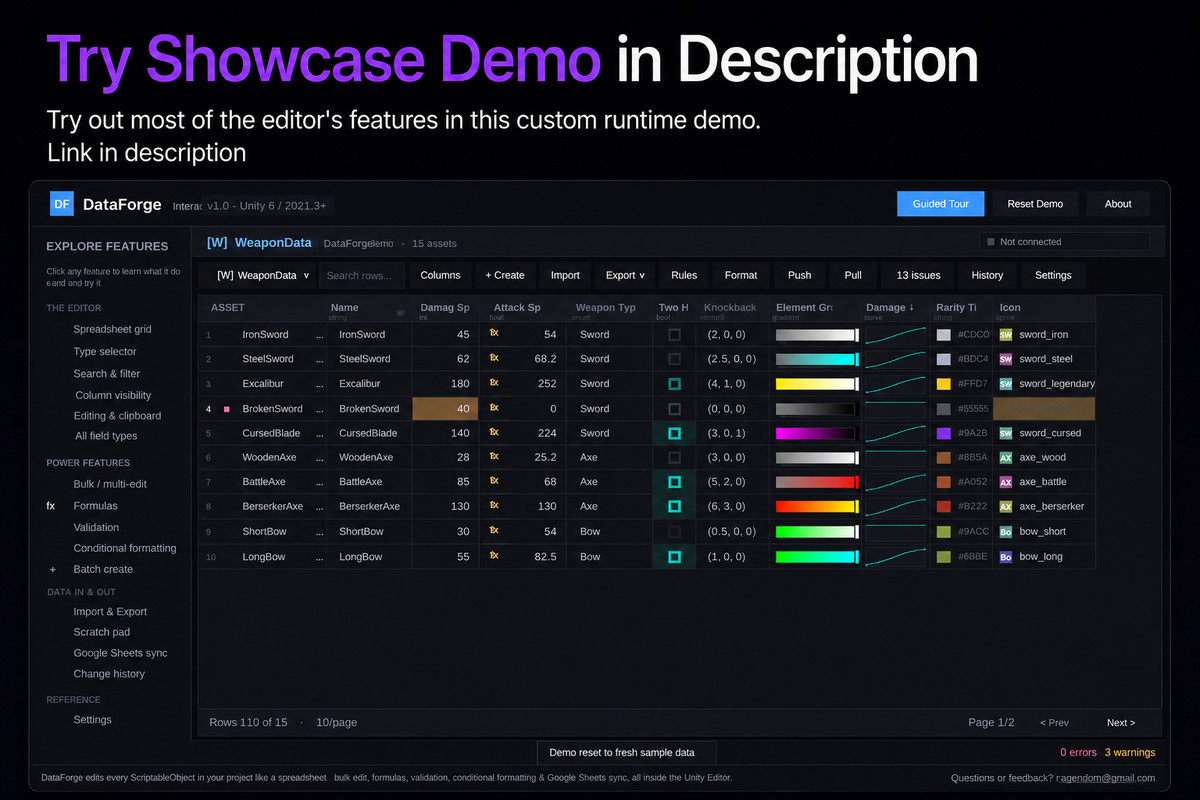Click the highlighted 40 damage cell

(x=445, y=409)
